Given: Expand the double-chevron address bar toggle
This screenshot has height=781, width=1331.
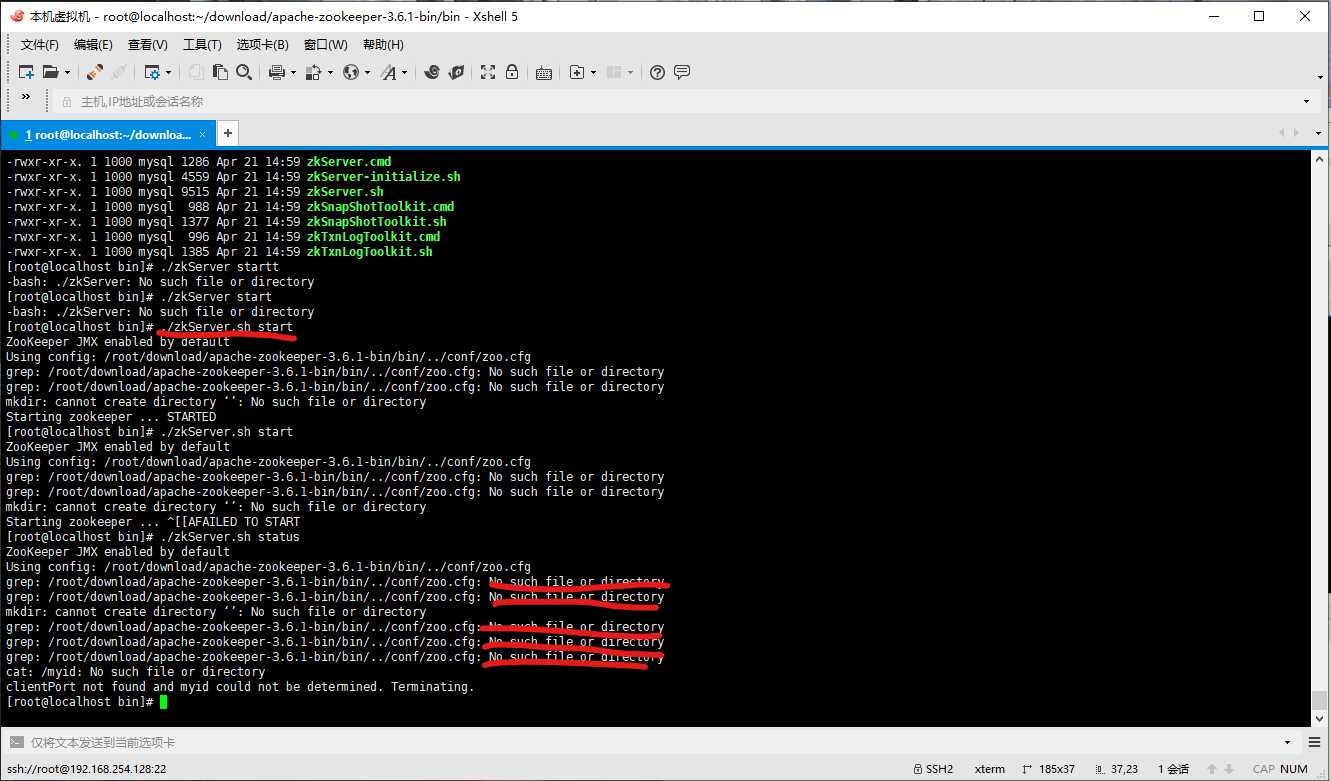Looking at the screenshot, I should point(26,98).
